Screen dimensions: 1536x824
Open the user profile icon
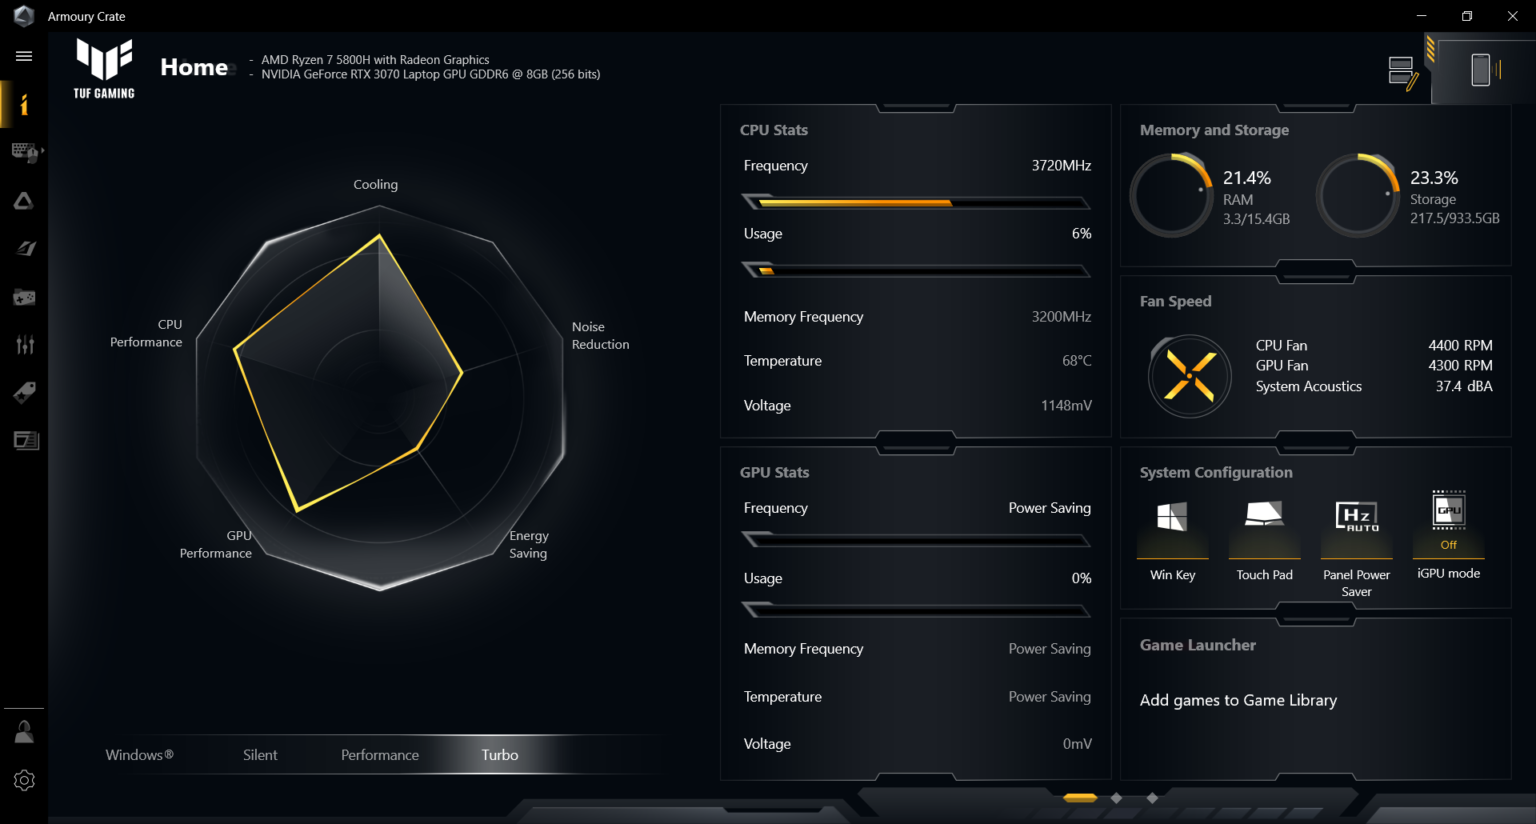[24, 730]
